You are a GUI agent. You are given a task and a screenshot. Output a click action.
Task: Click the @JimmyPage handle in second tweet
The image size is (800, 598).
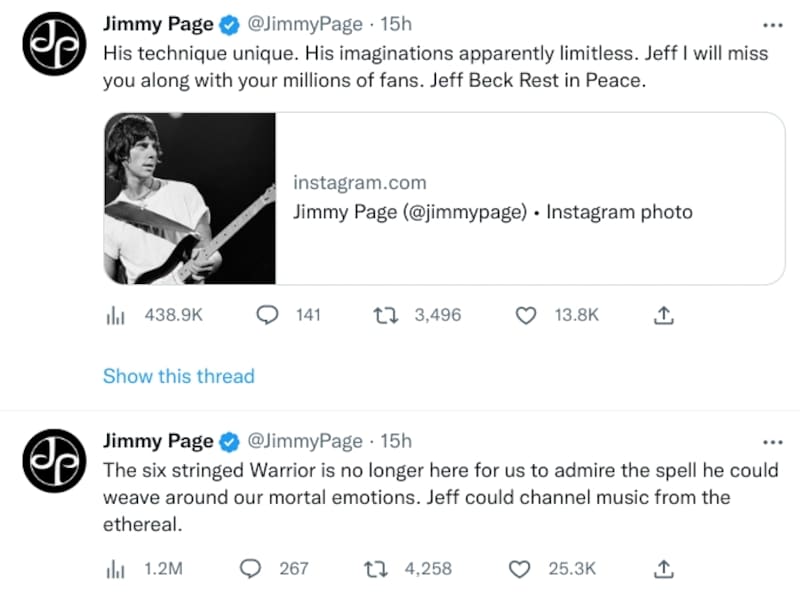point(304,441)
